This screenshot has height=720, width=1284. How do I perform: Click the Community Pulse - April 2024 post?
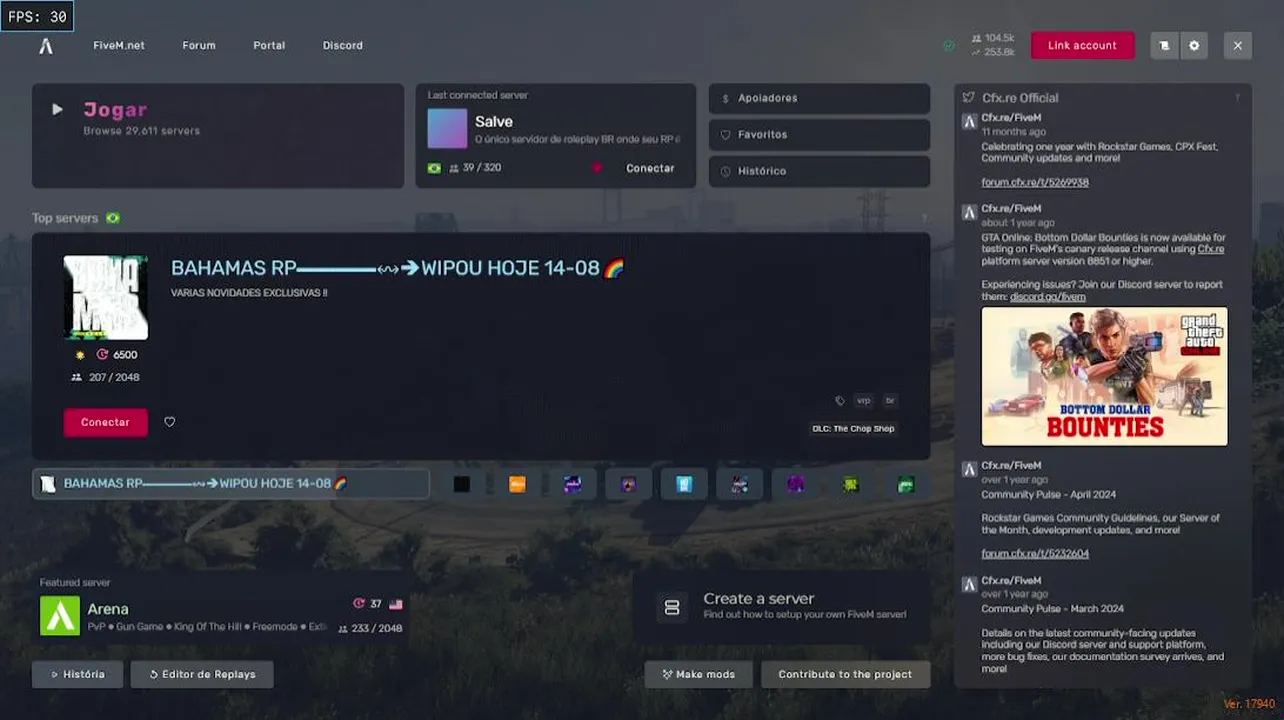click(1048, 494)
